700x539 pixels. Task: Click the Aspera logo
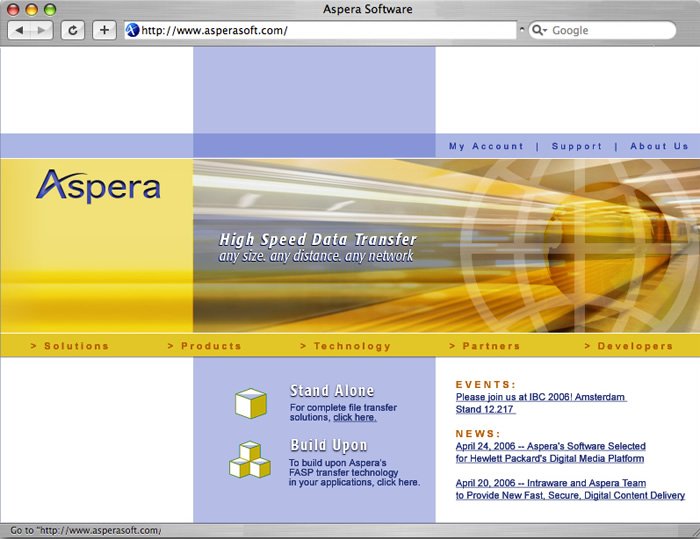pyautogui.click(x=98, y=186)
